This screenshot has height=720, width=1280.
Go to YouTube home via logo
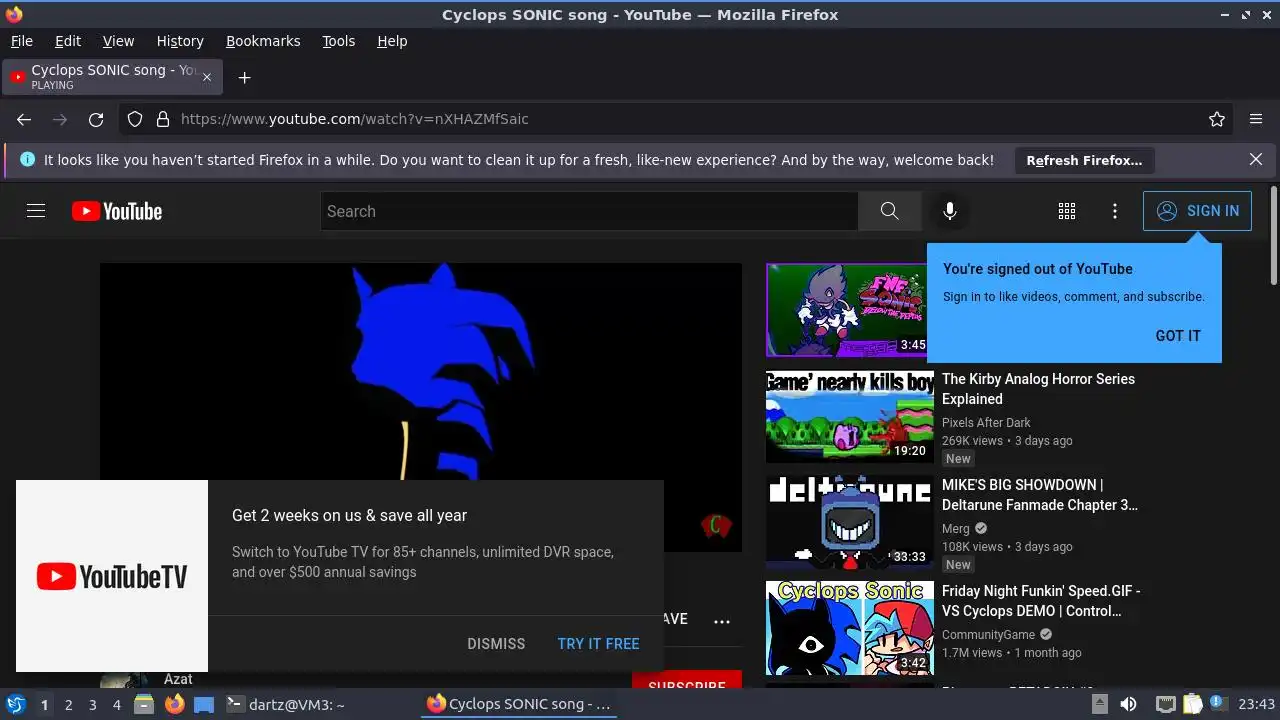(117, 211)
